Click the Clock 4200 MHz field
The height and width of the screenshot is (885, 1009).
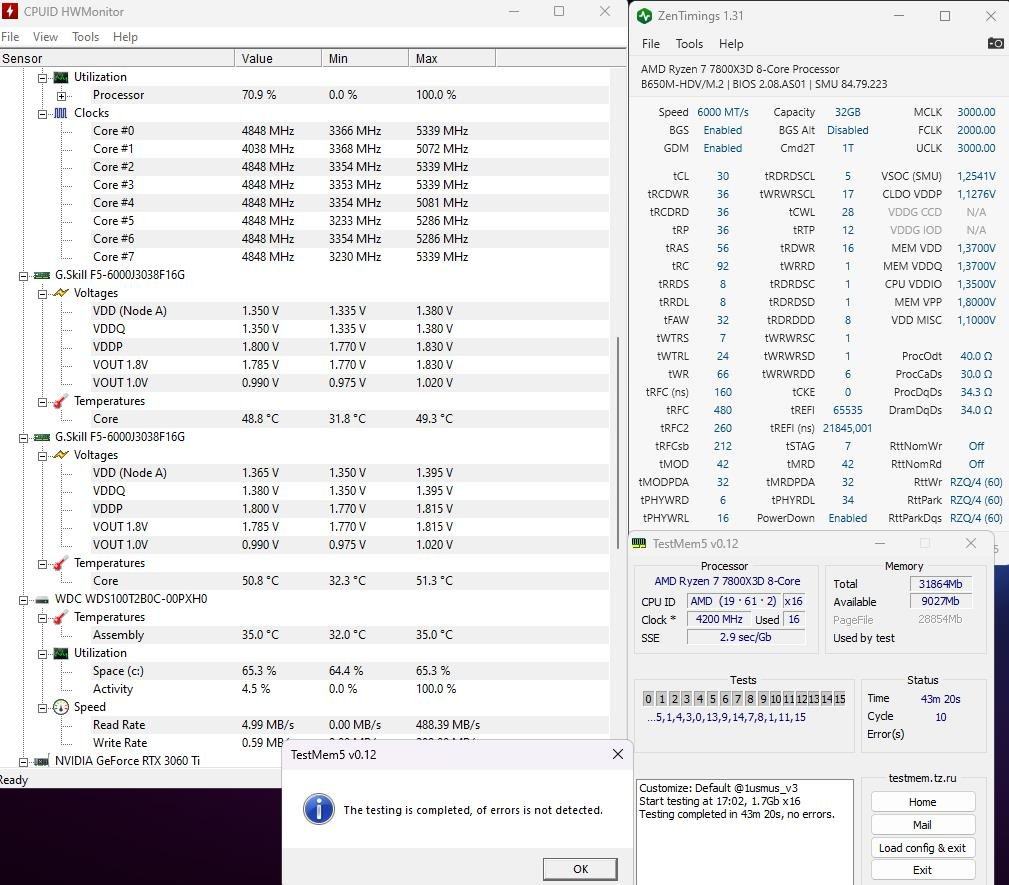[x=719, y=619]
